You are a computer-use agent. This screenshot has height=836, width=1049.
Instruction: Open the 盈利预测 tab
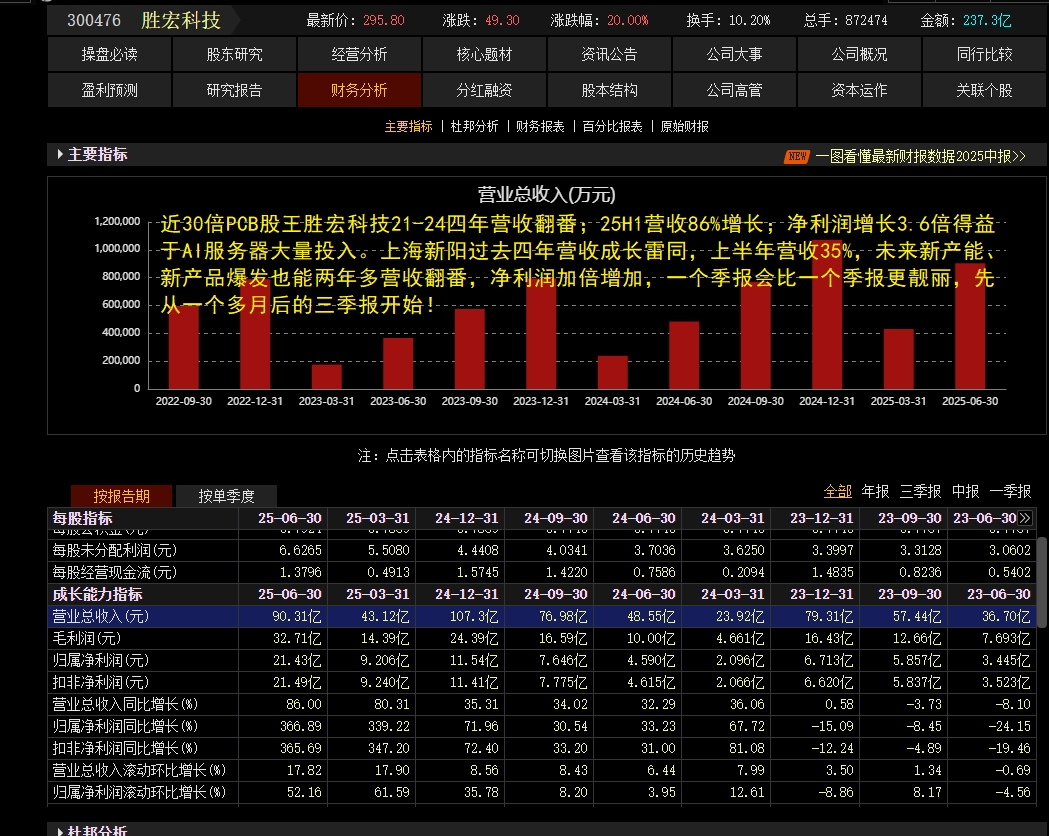coord(109,90)
